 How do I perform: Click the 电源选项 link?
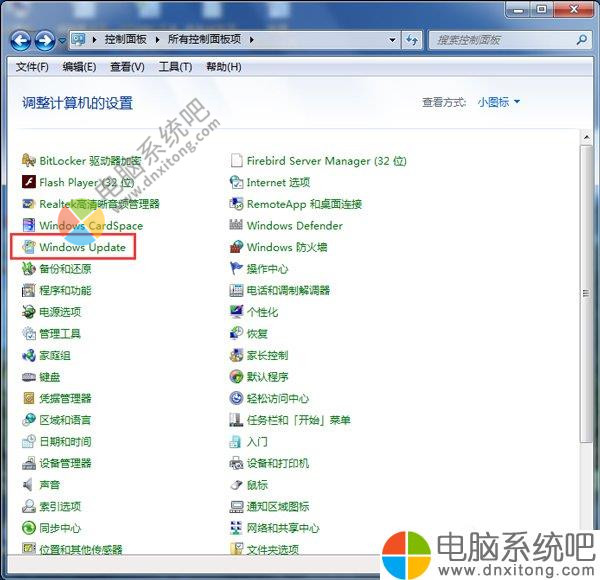click(59, 312)
